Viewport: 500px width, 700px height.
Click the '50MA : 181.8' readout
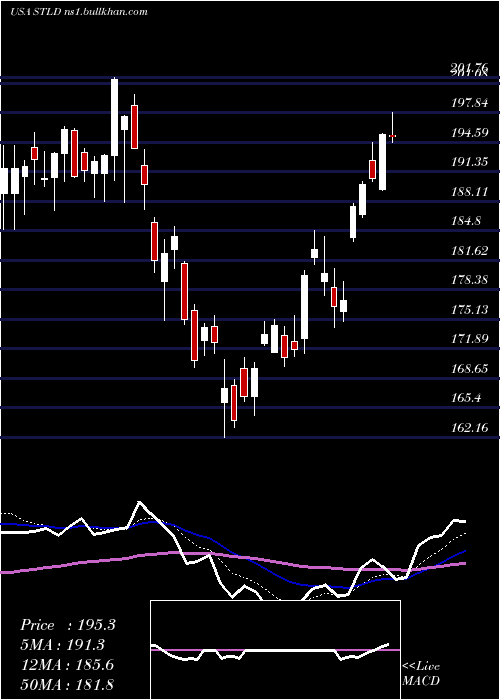pyautogui.click(x=67, y=684)
